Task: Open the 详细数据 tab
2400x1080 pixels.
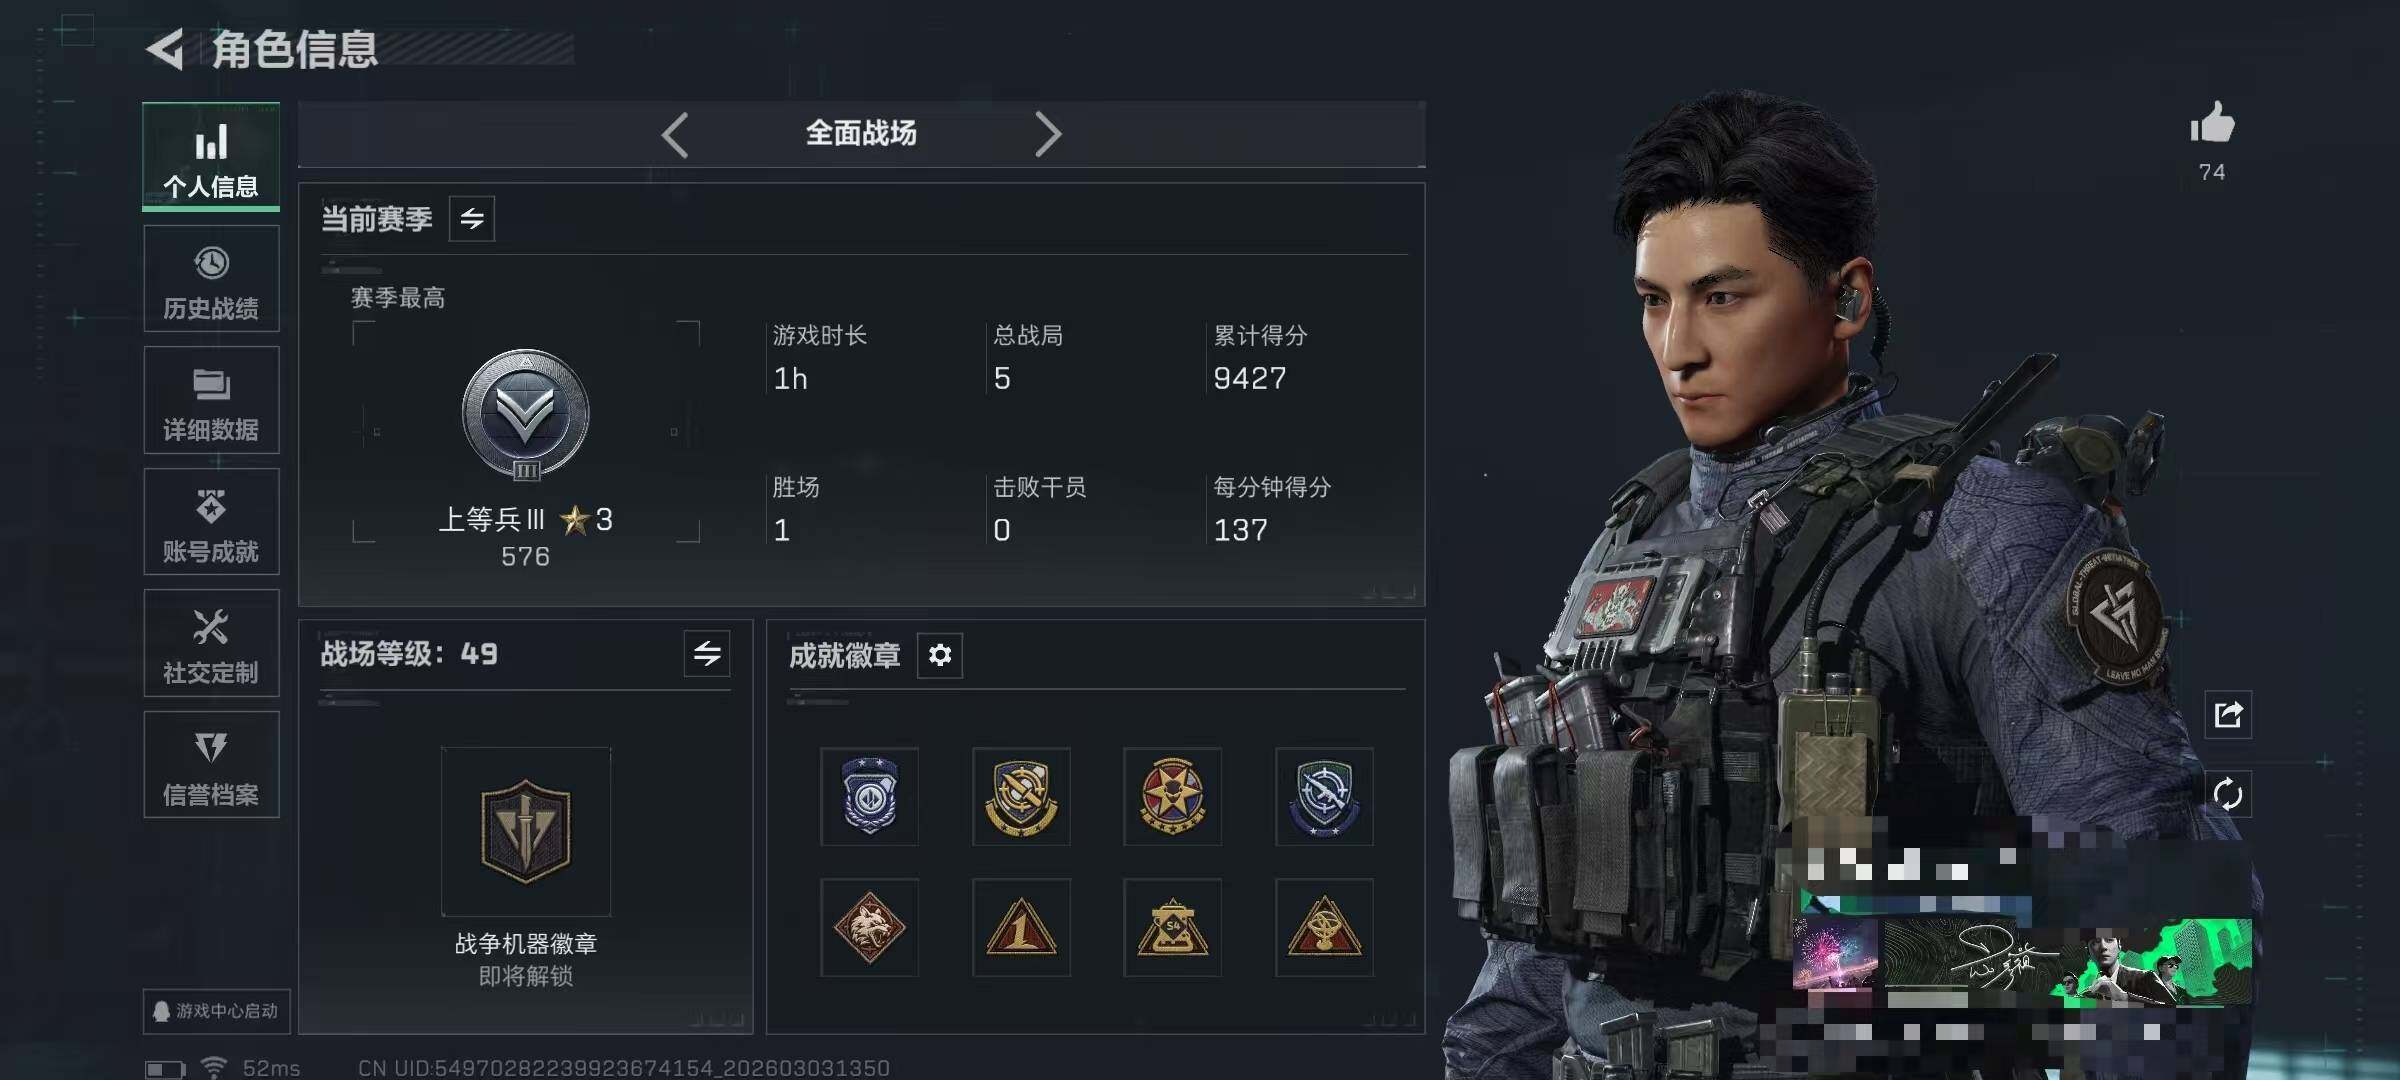Action: pos(211,400)
